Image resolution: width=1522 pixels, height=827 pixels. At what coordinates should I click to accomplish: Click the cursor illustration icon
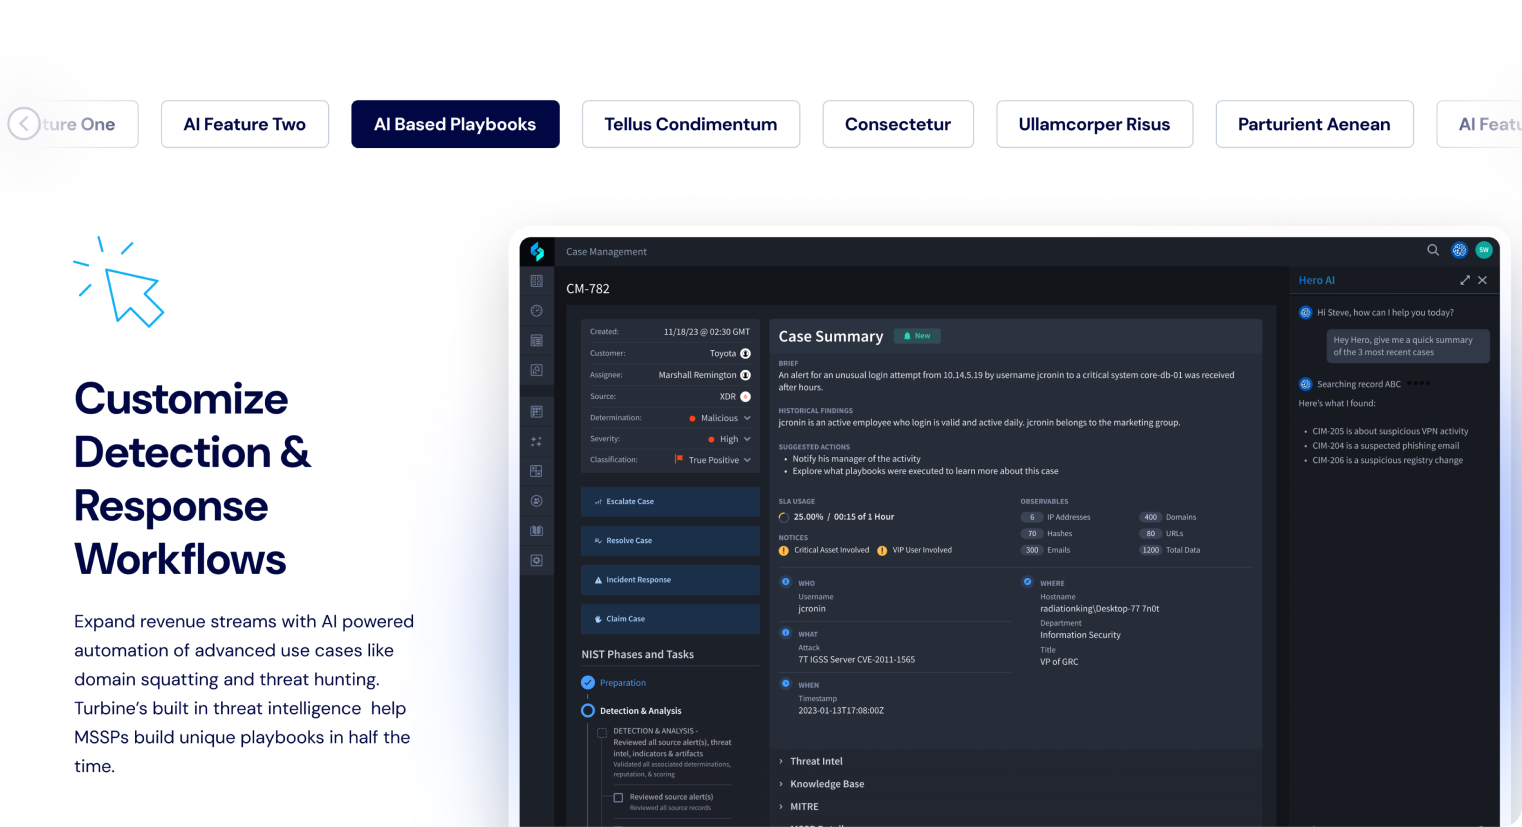pyautogui.click(x=119, y=282)
